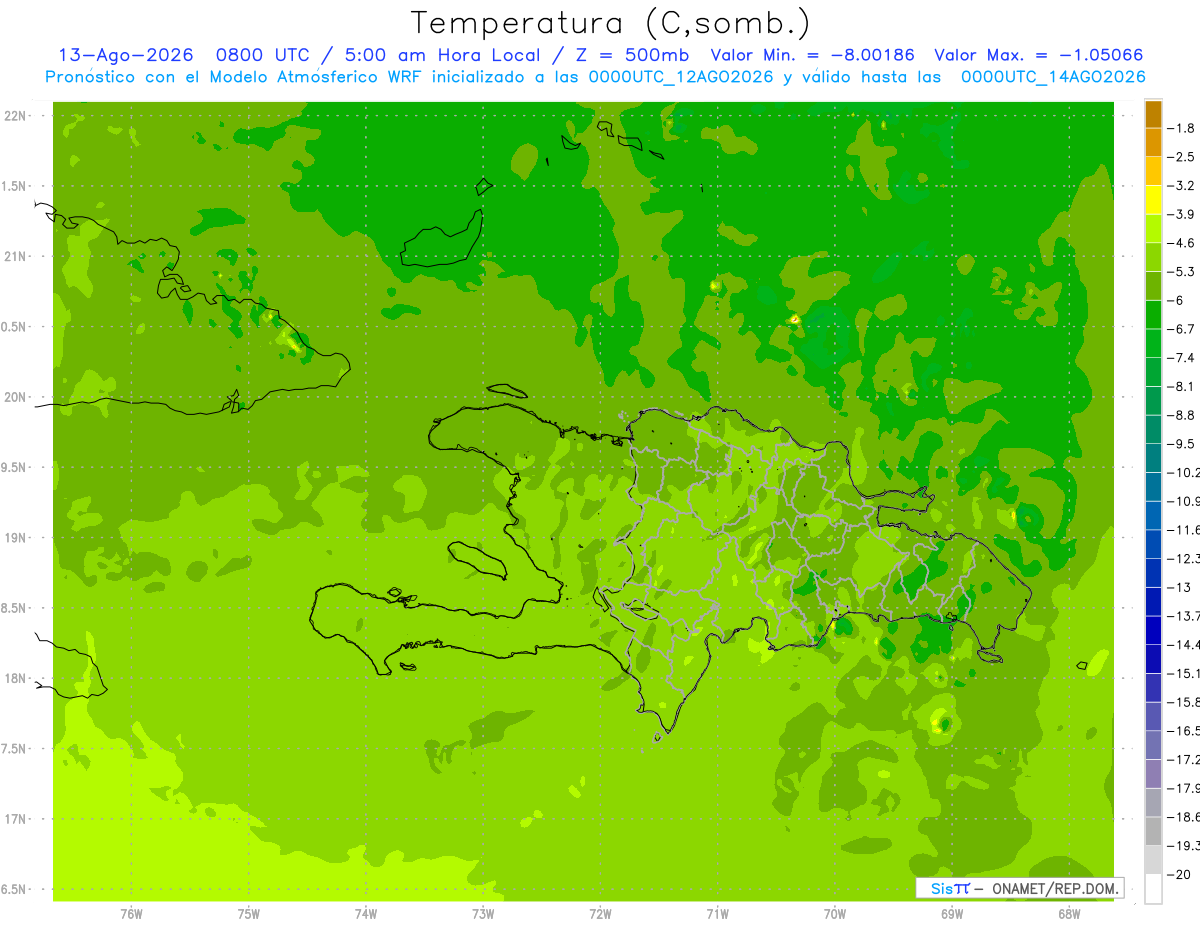
Task: Click the '18N' latitude axis label
Action: (x=14, y=679)
